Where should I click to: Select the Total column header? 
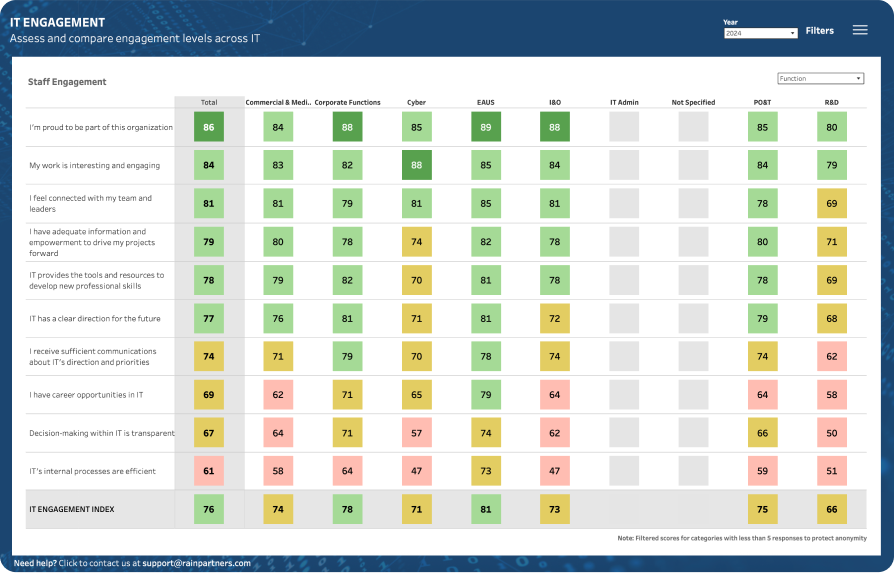coord(209,103)
